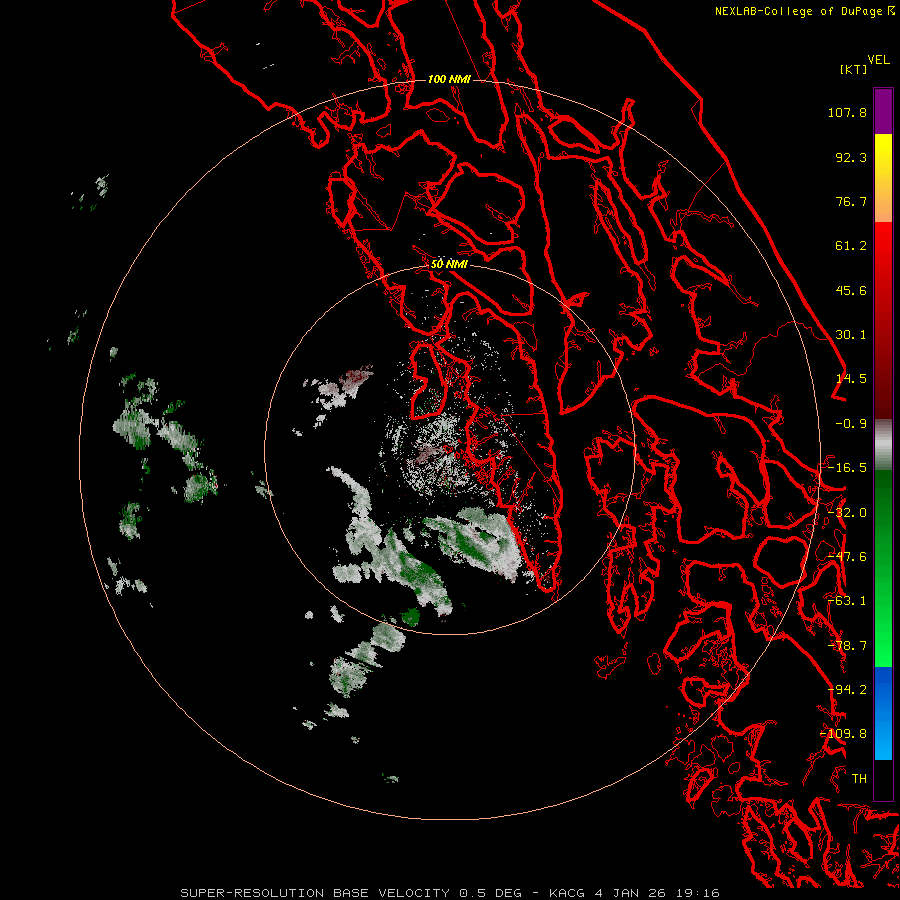
Task: Click the blue segment of the color bar
Action: click(x=883, y=713)
